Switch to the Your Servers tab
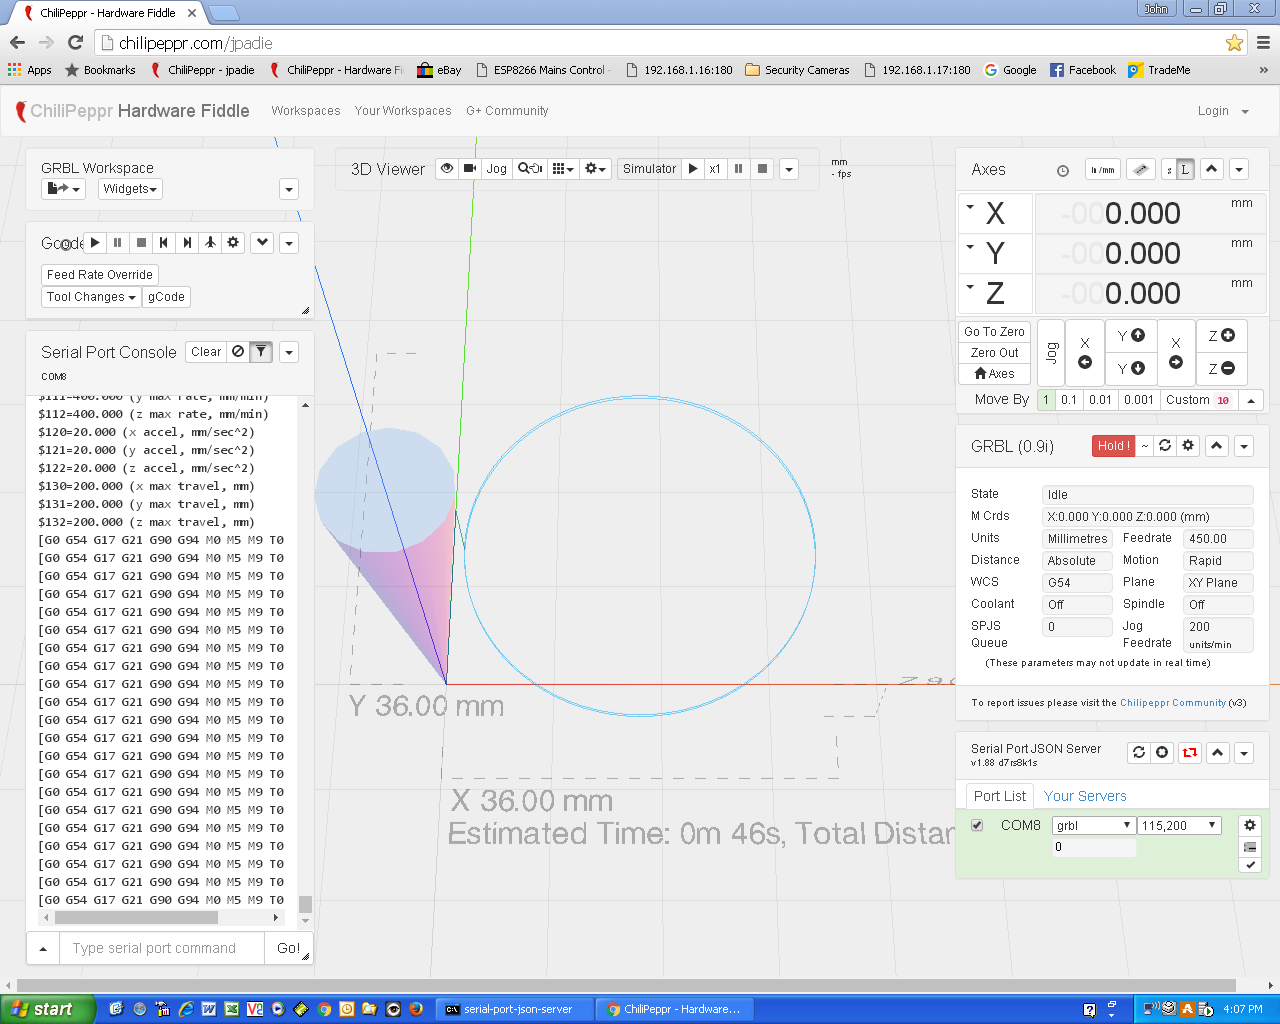 [x=1085, y=796]
